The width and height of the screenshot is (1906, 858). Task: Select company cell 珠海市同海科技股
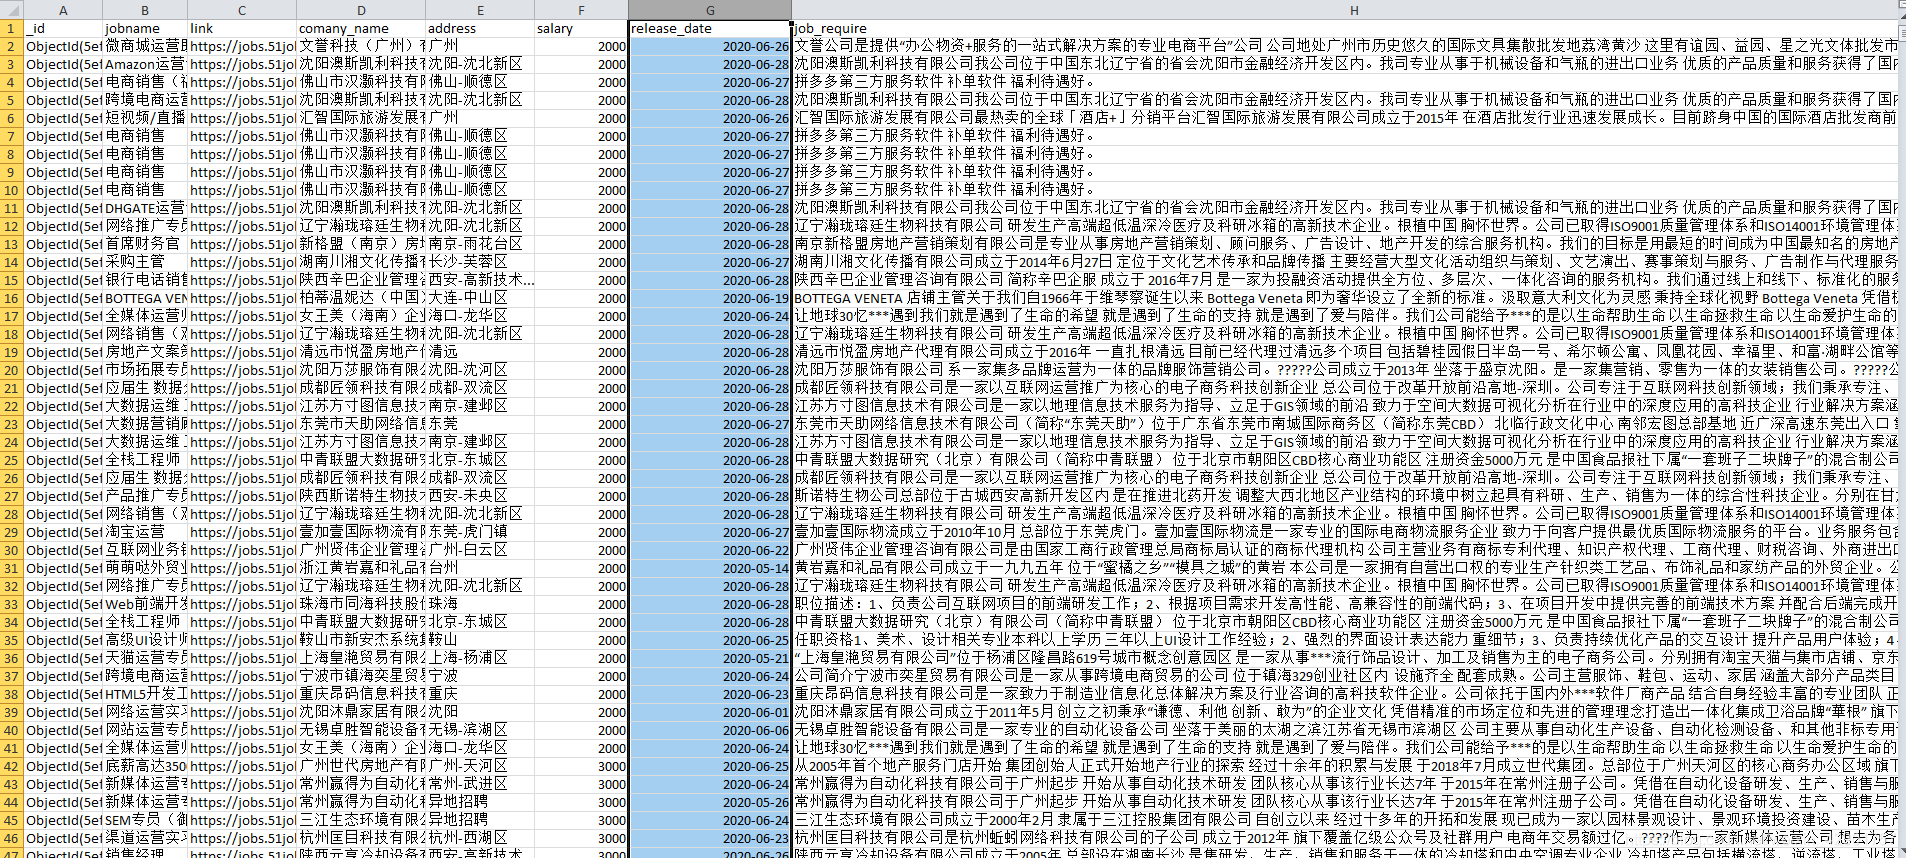click(361, 604)
